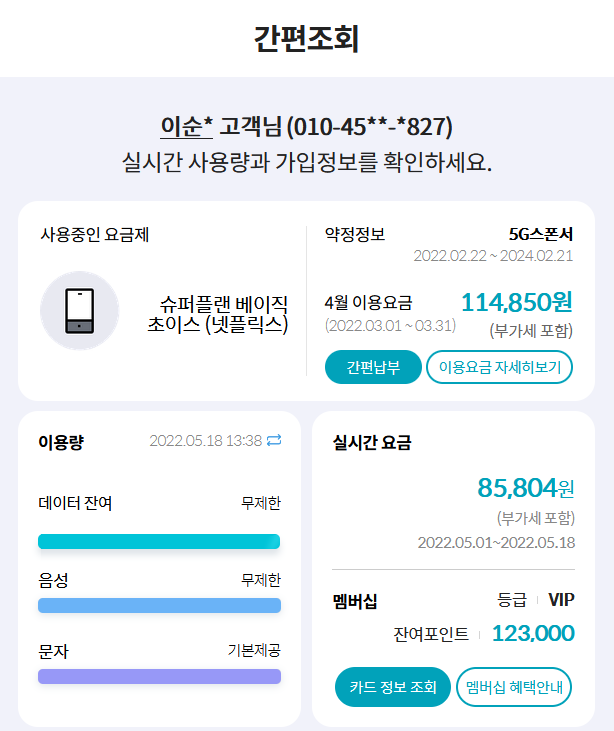The image size is (614, 731).
Task: Click the 슈퍼플랜 베이직 초이스 plan name
Action: [224, 314]
